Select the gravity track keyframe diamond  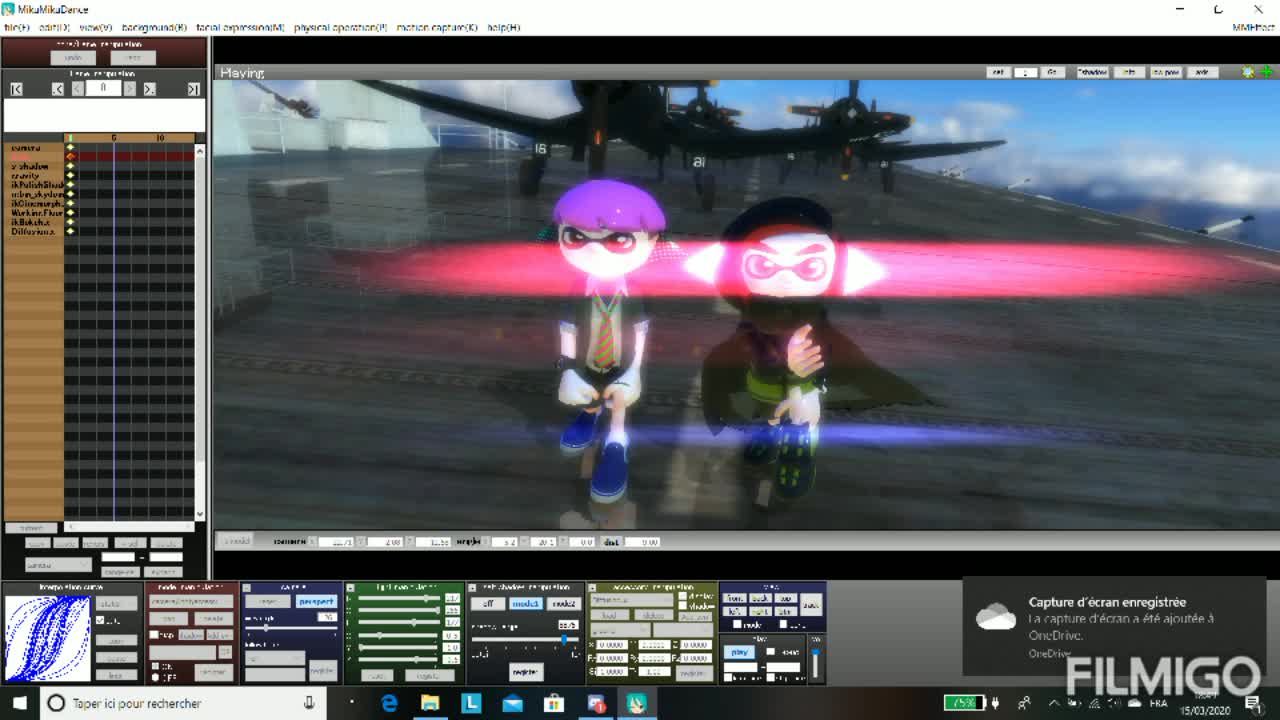pyautogui.click(x=70, y=175)
